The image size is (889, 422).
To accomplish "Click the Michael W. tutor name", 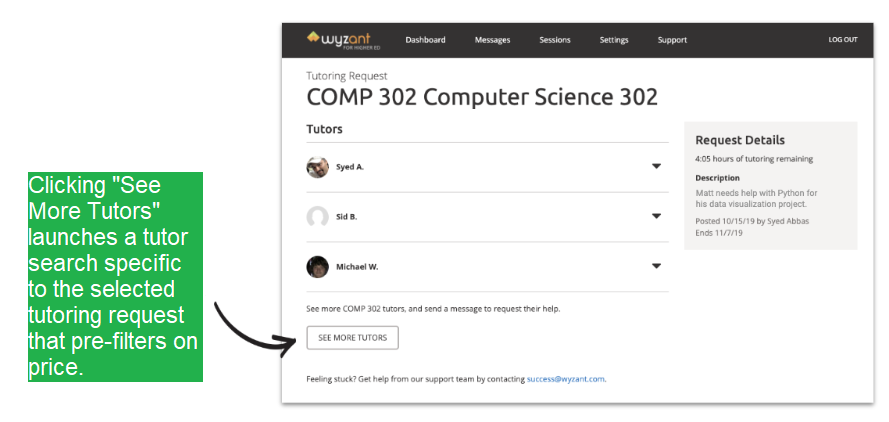I will tap(357, 267).
